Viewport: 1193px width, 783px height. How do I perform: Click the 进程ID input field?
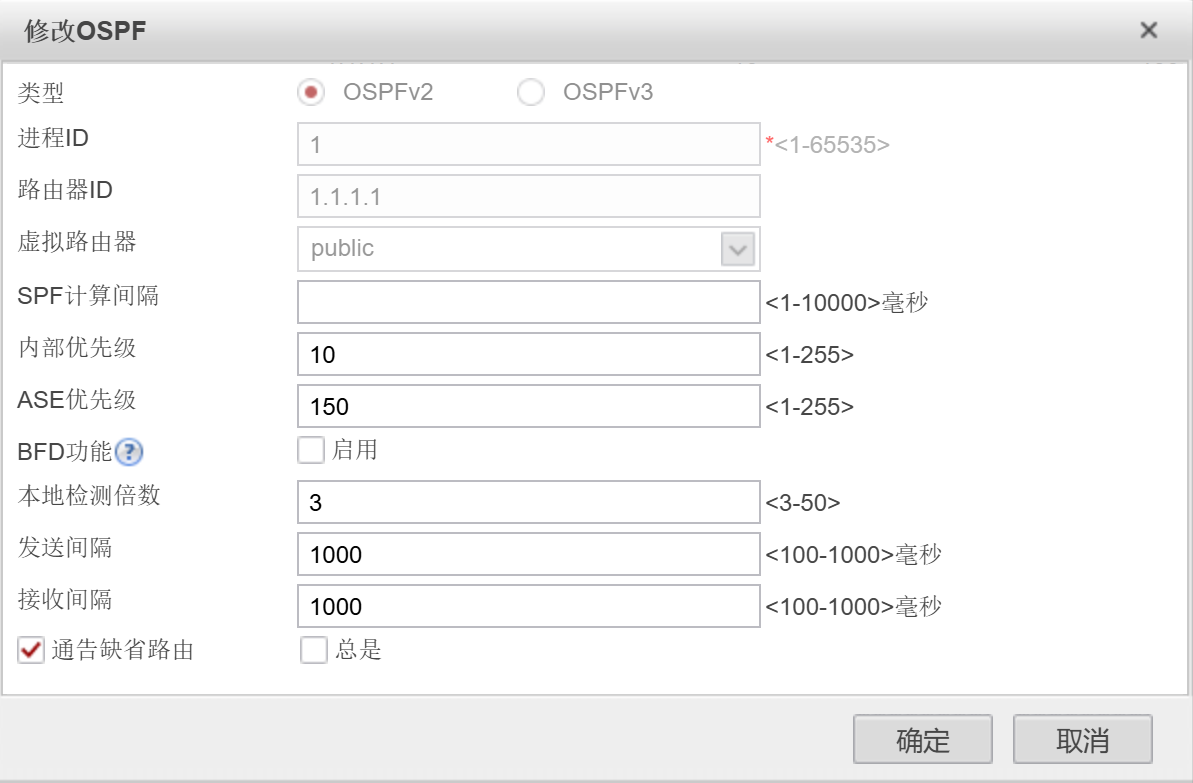pyautogui.click(x=528, y=145)
